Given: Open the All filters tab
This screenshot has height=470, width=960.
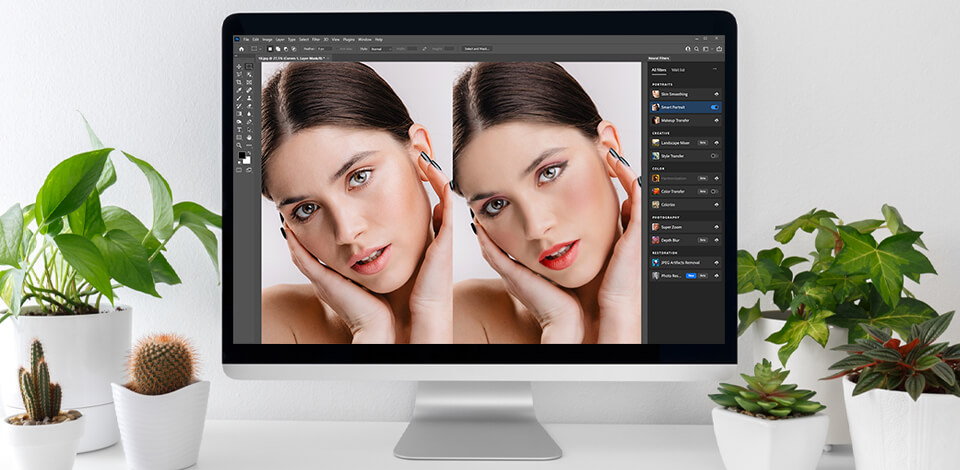Looking at the screenshot, I should (659, 70).
